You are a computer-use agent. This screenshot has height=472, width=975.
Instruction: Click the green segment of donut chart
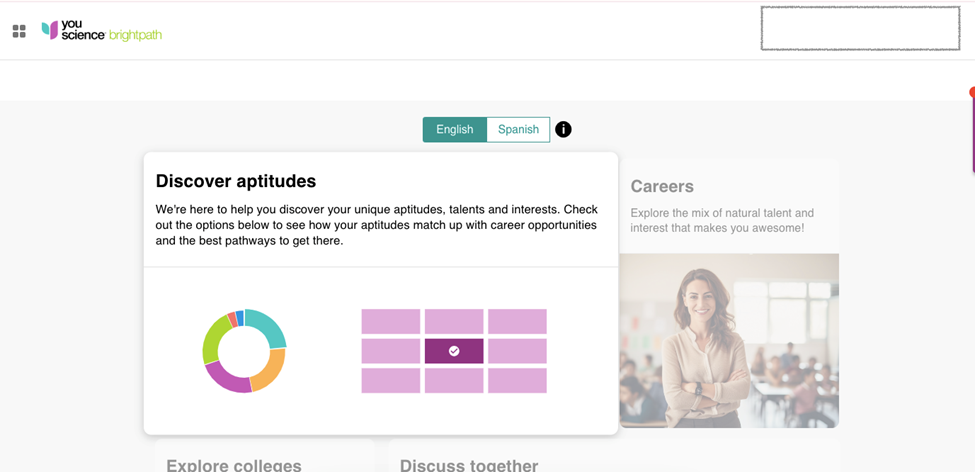point(213,337)
